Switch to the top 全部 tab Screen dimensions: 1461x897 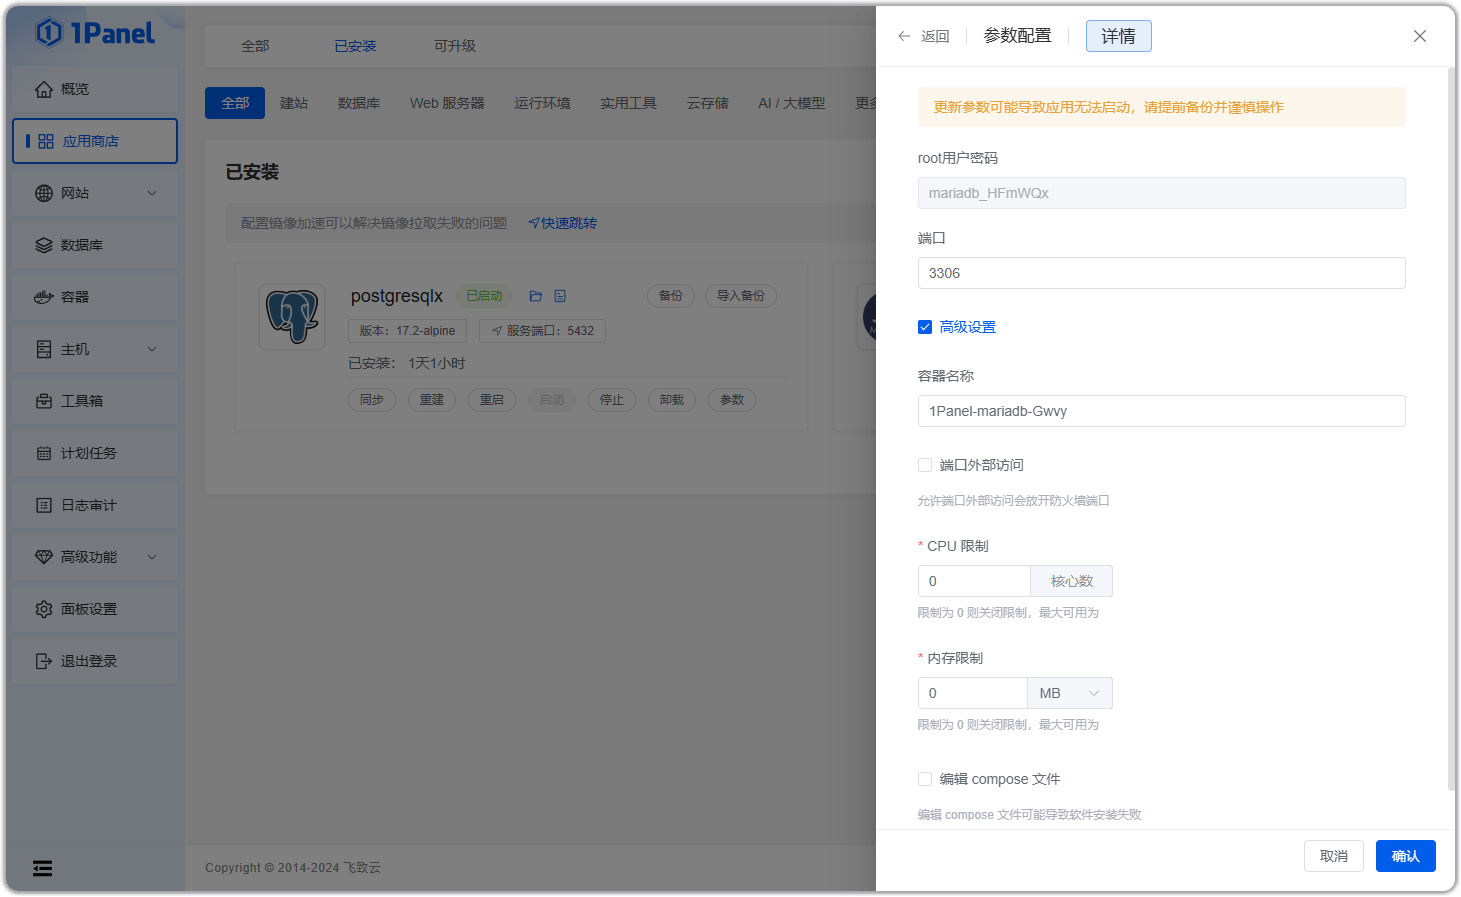click(255, 46)
